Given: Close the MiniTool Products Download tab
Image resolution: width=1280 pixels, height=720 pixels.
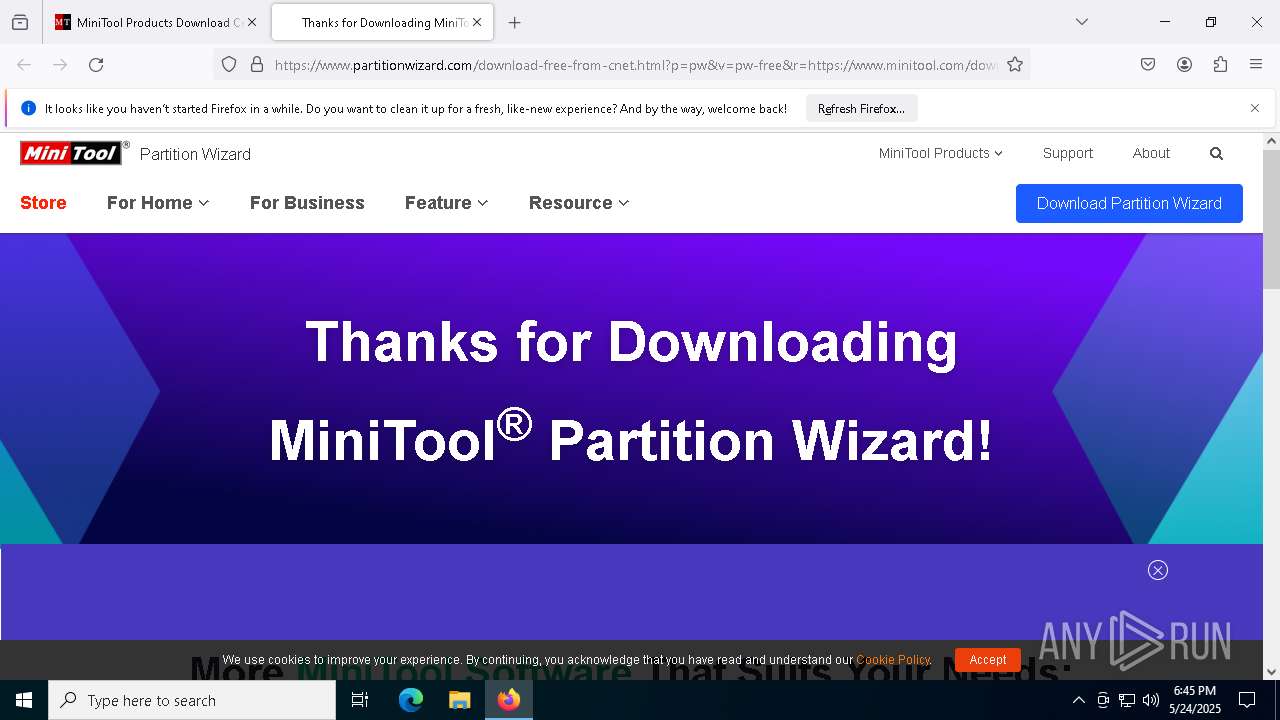Looking at the screenshot, I should click(x=251, y=22).
